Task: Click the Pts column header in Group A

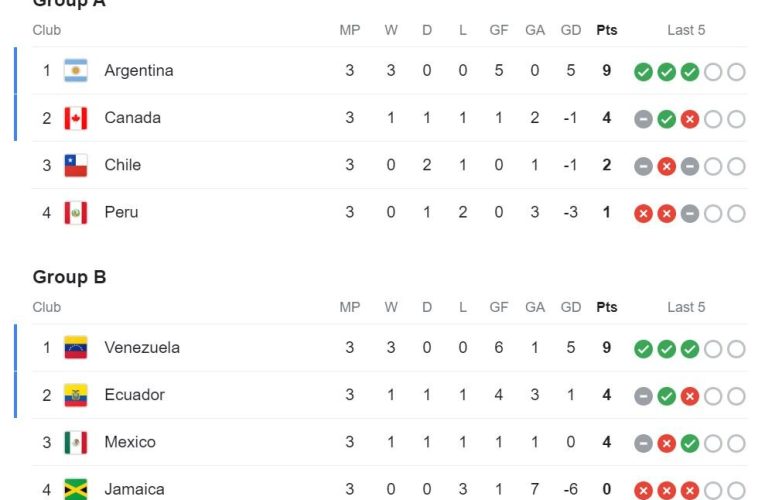Action: [606, 30]
